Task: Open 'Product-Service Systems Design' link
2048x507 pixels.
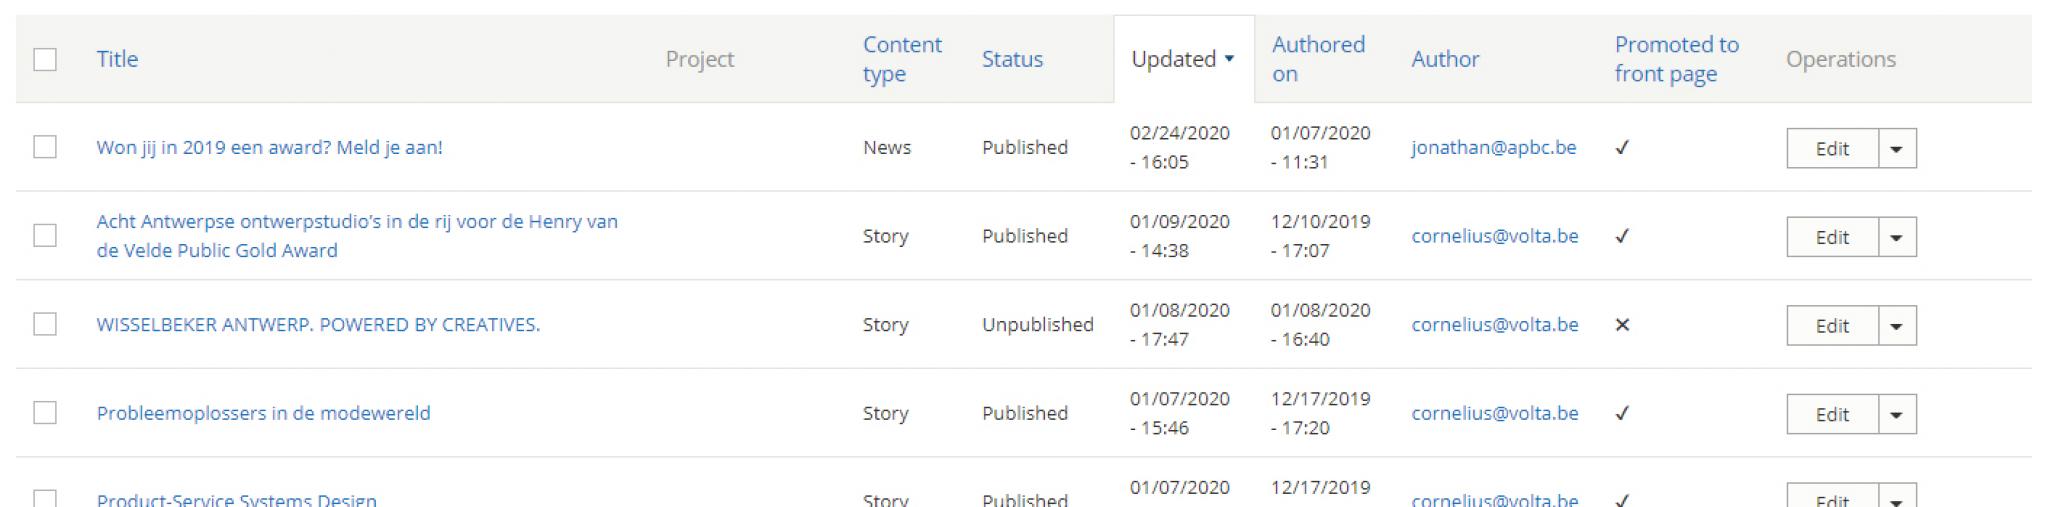Action: (236, 499)
